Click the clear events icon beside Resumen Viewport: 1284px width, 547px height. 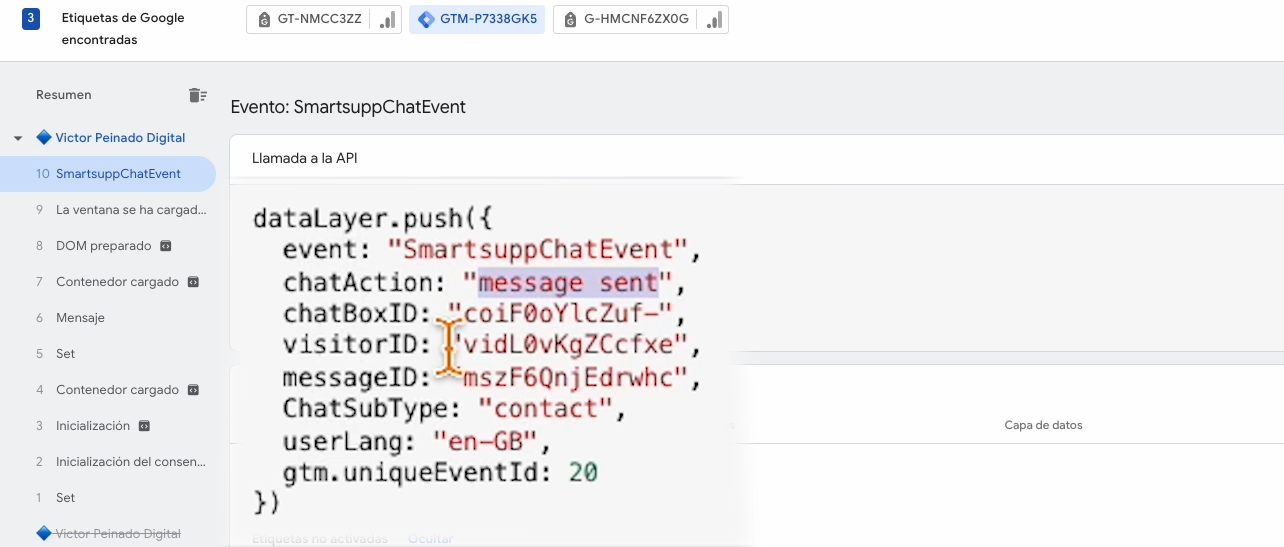click(197, 95)
